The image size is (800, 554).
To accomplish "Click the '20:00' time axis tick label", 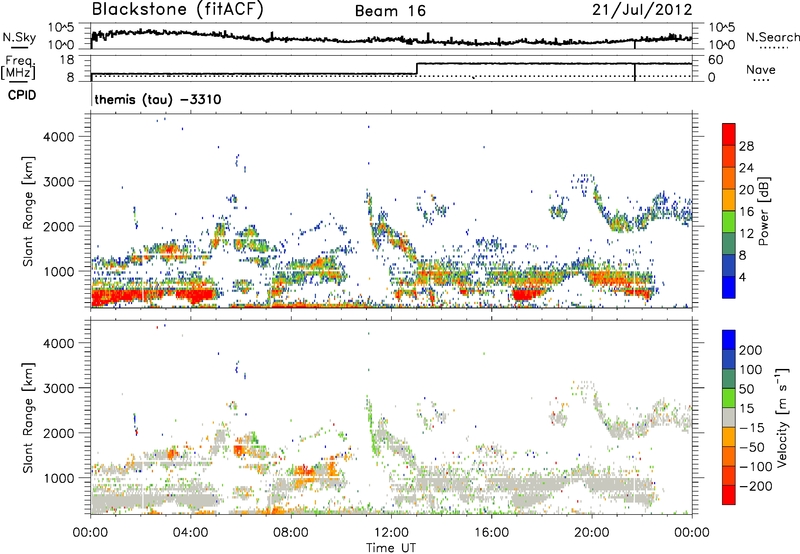I will coord(592,533).
